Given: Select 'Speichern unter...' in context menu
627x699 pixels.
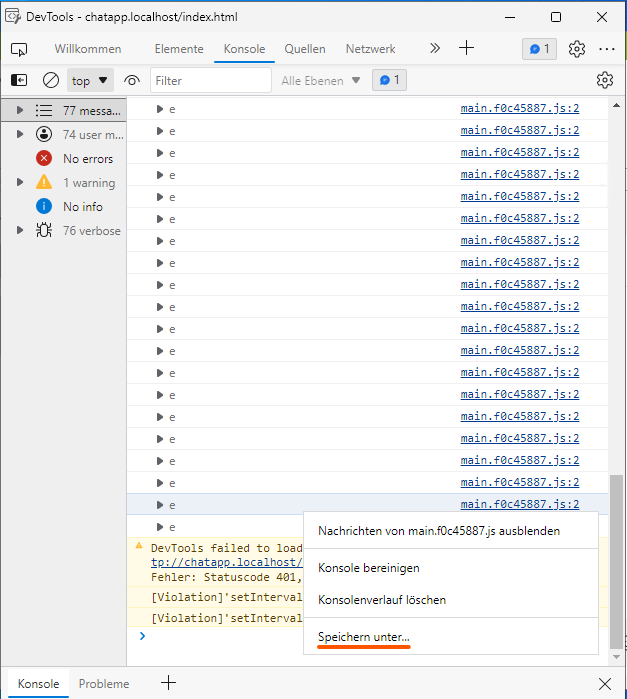Looking at the screenshot, I should [364, 637].
